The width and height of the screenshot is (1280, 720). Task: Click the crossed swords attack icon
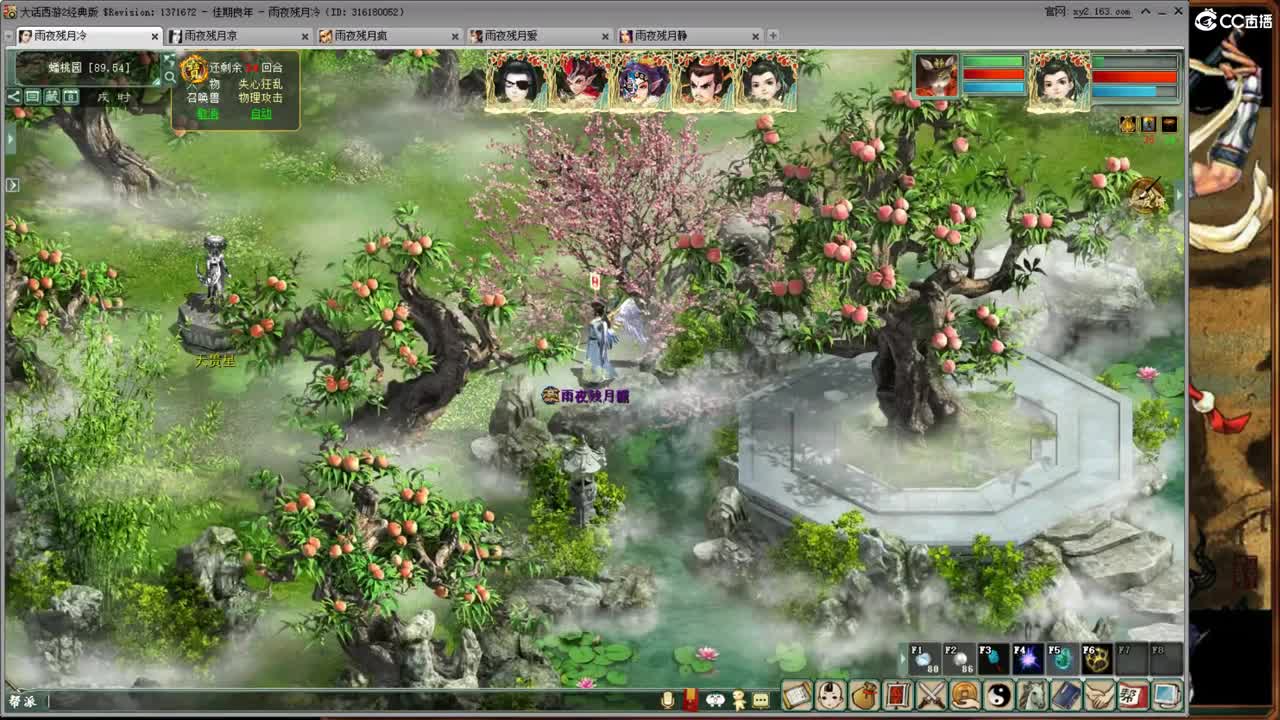point(932,694)
